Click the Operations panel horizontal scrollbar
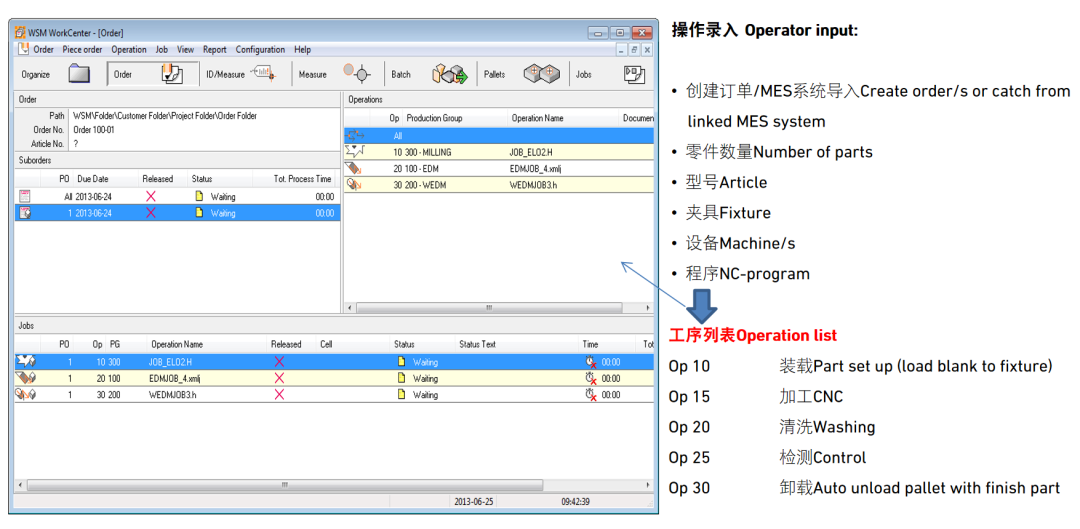Viewport: 1080px width, 529px height. tap(489, 307)
